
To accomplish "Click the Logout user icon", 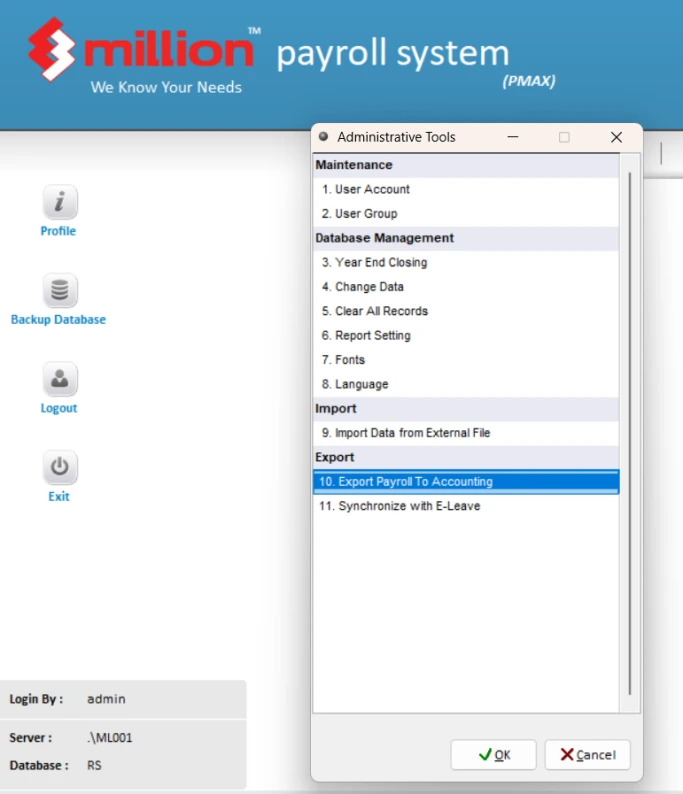I will pos(59,380).
